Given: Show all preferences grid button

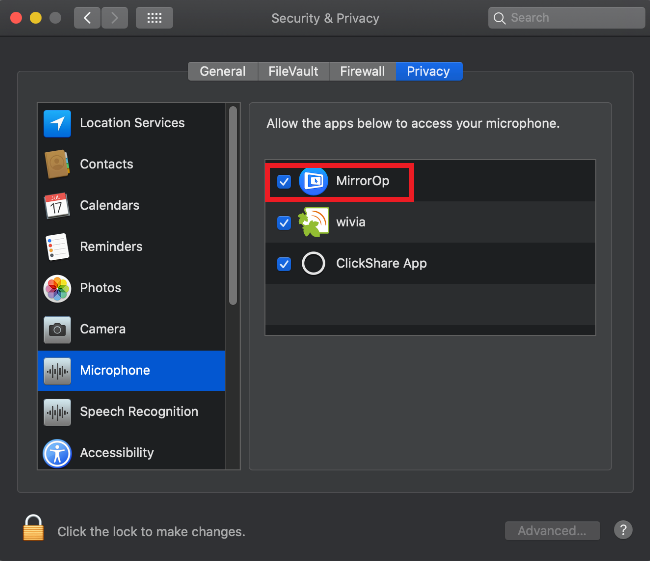Looking at the screenshot, I should [153, 18].
